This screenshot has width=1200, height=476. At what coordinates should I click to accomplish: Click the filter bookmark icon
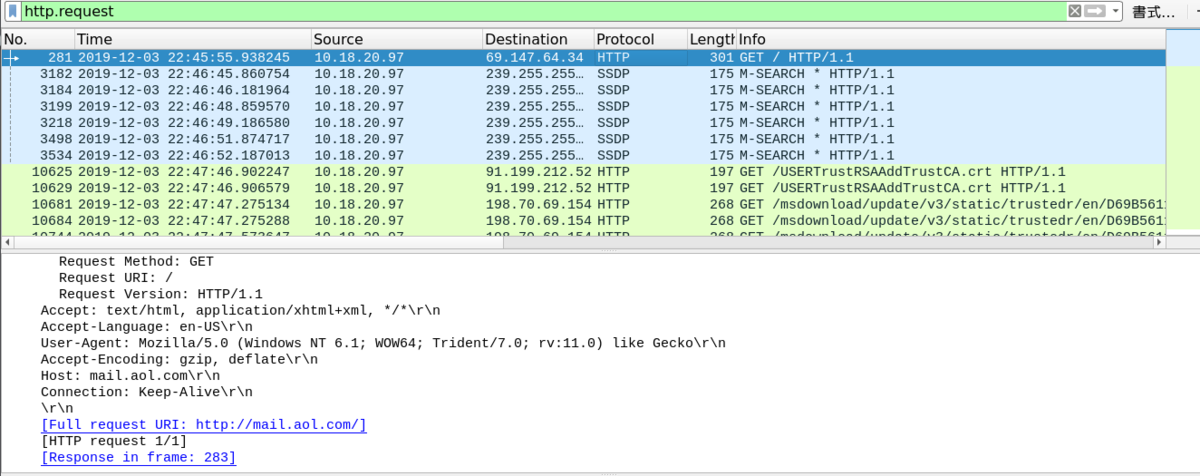11,12
